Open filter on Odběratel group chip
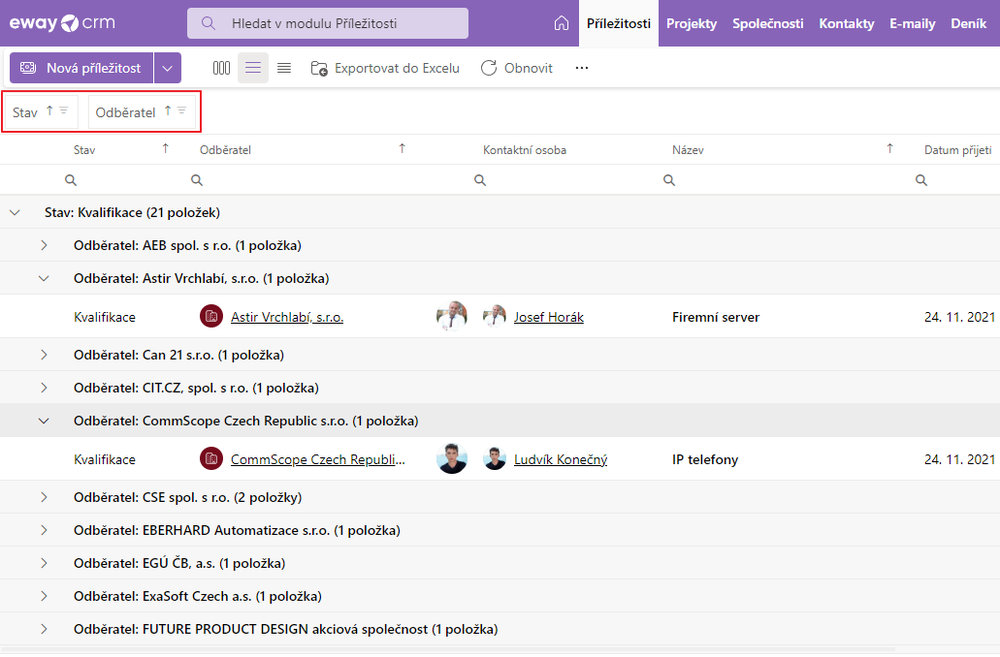1000x657 pixels. click(182, 110)
